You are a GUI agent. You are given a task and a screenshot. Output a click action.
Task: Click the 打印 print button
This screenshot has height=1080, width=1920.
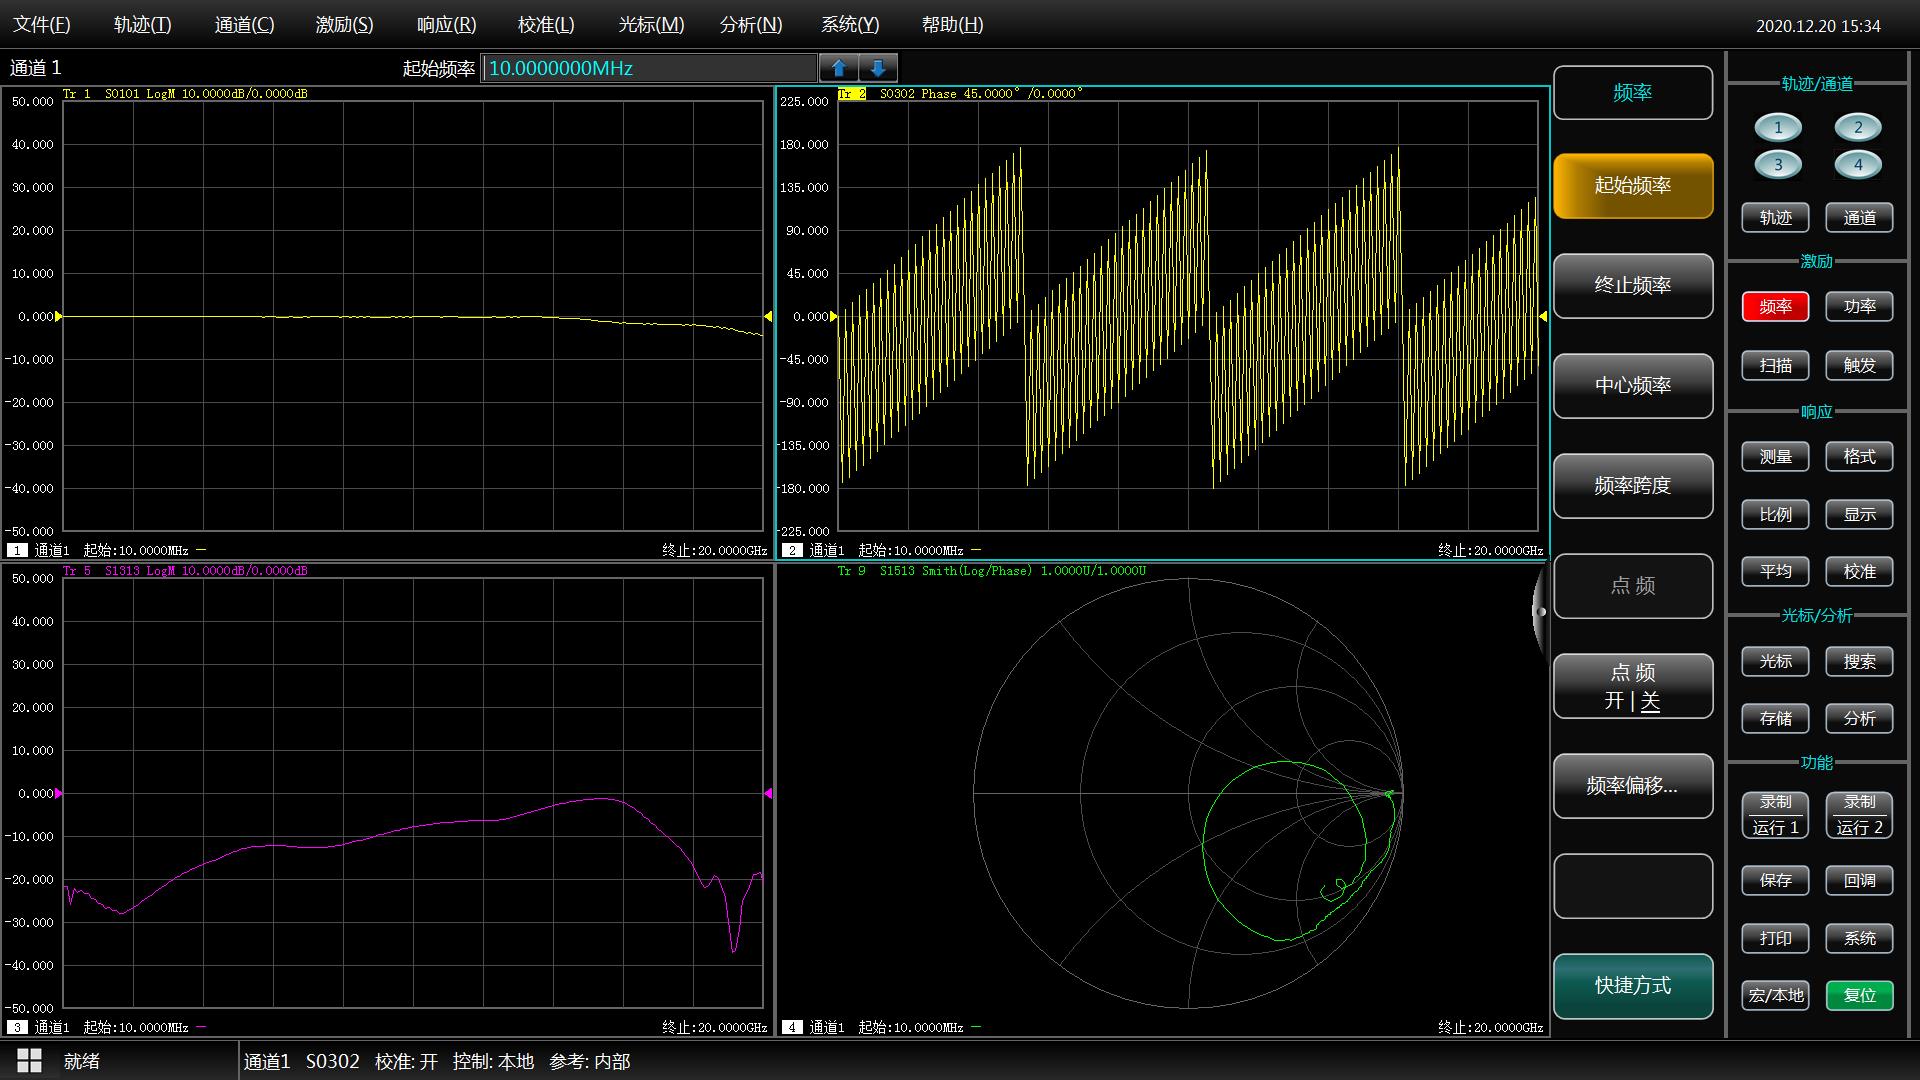1776,938
